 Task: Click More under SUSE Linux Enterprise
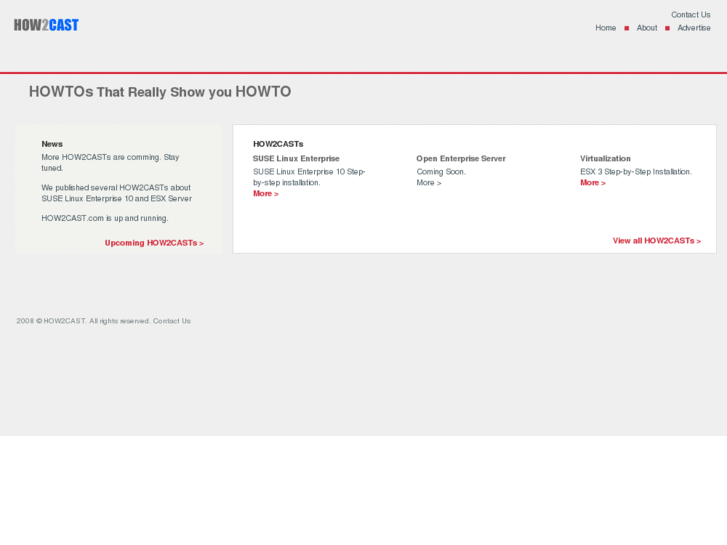266,194
